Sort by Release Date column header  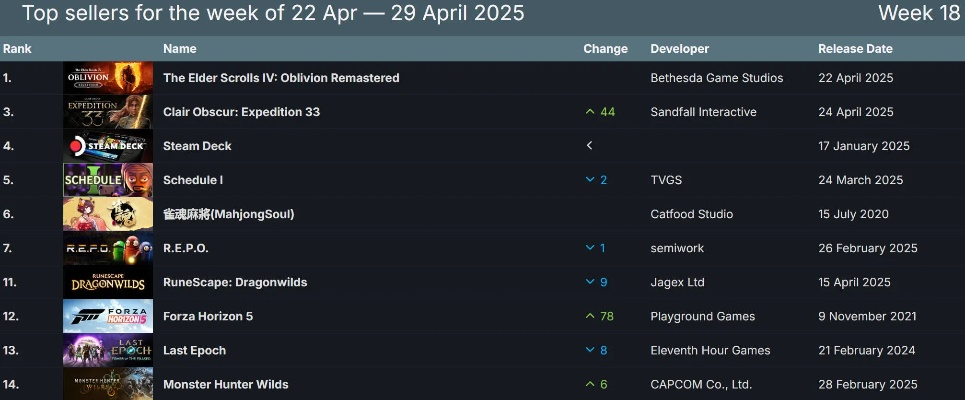pyautogui.click(x=855, y=49)
